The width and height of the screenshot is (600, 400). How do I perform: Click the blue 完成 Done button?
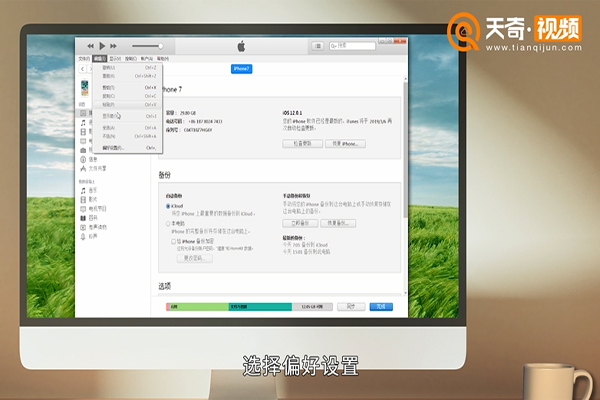tap(381, 307)
